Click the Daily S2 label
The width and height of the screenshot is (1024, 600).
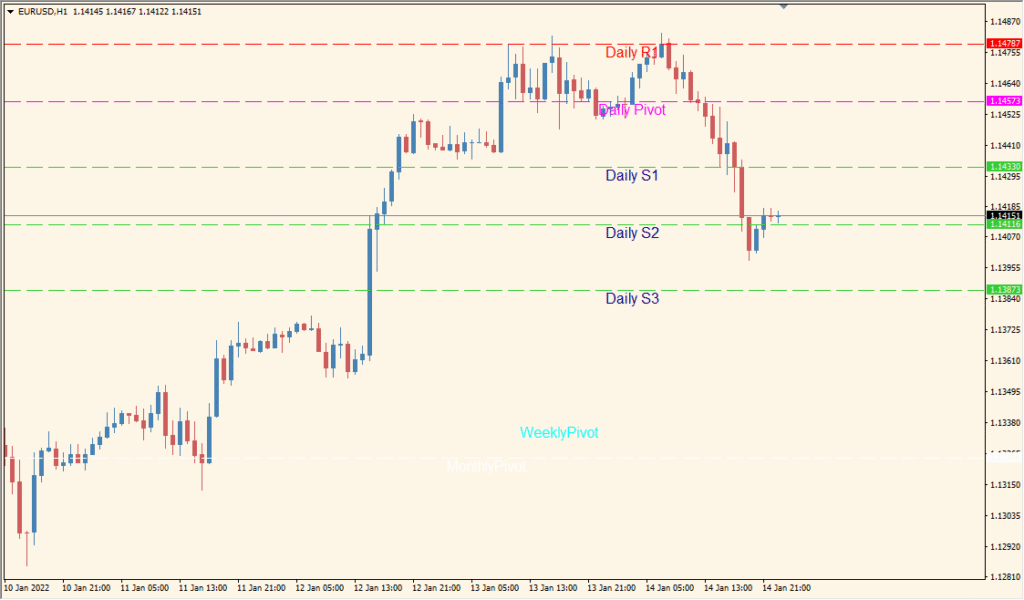632,232
